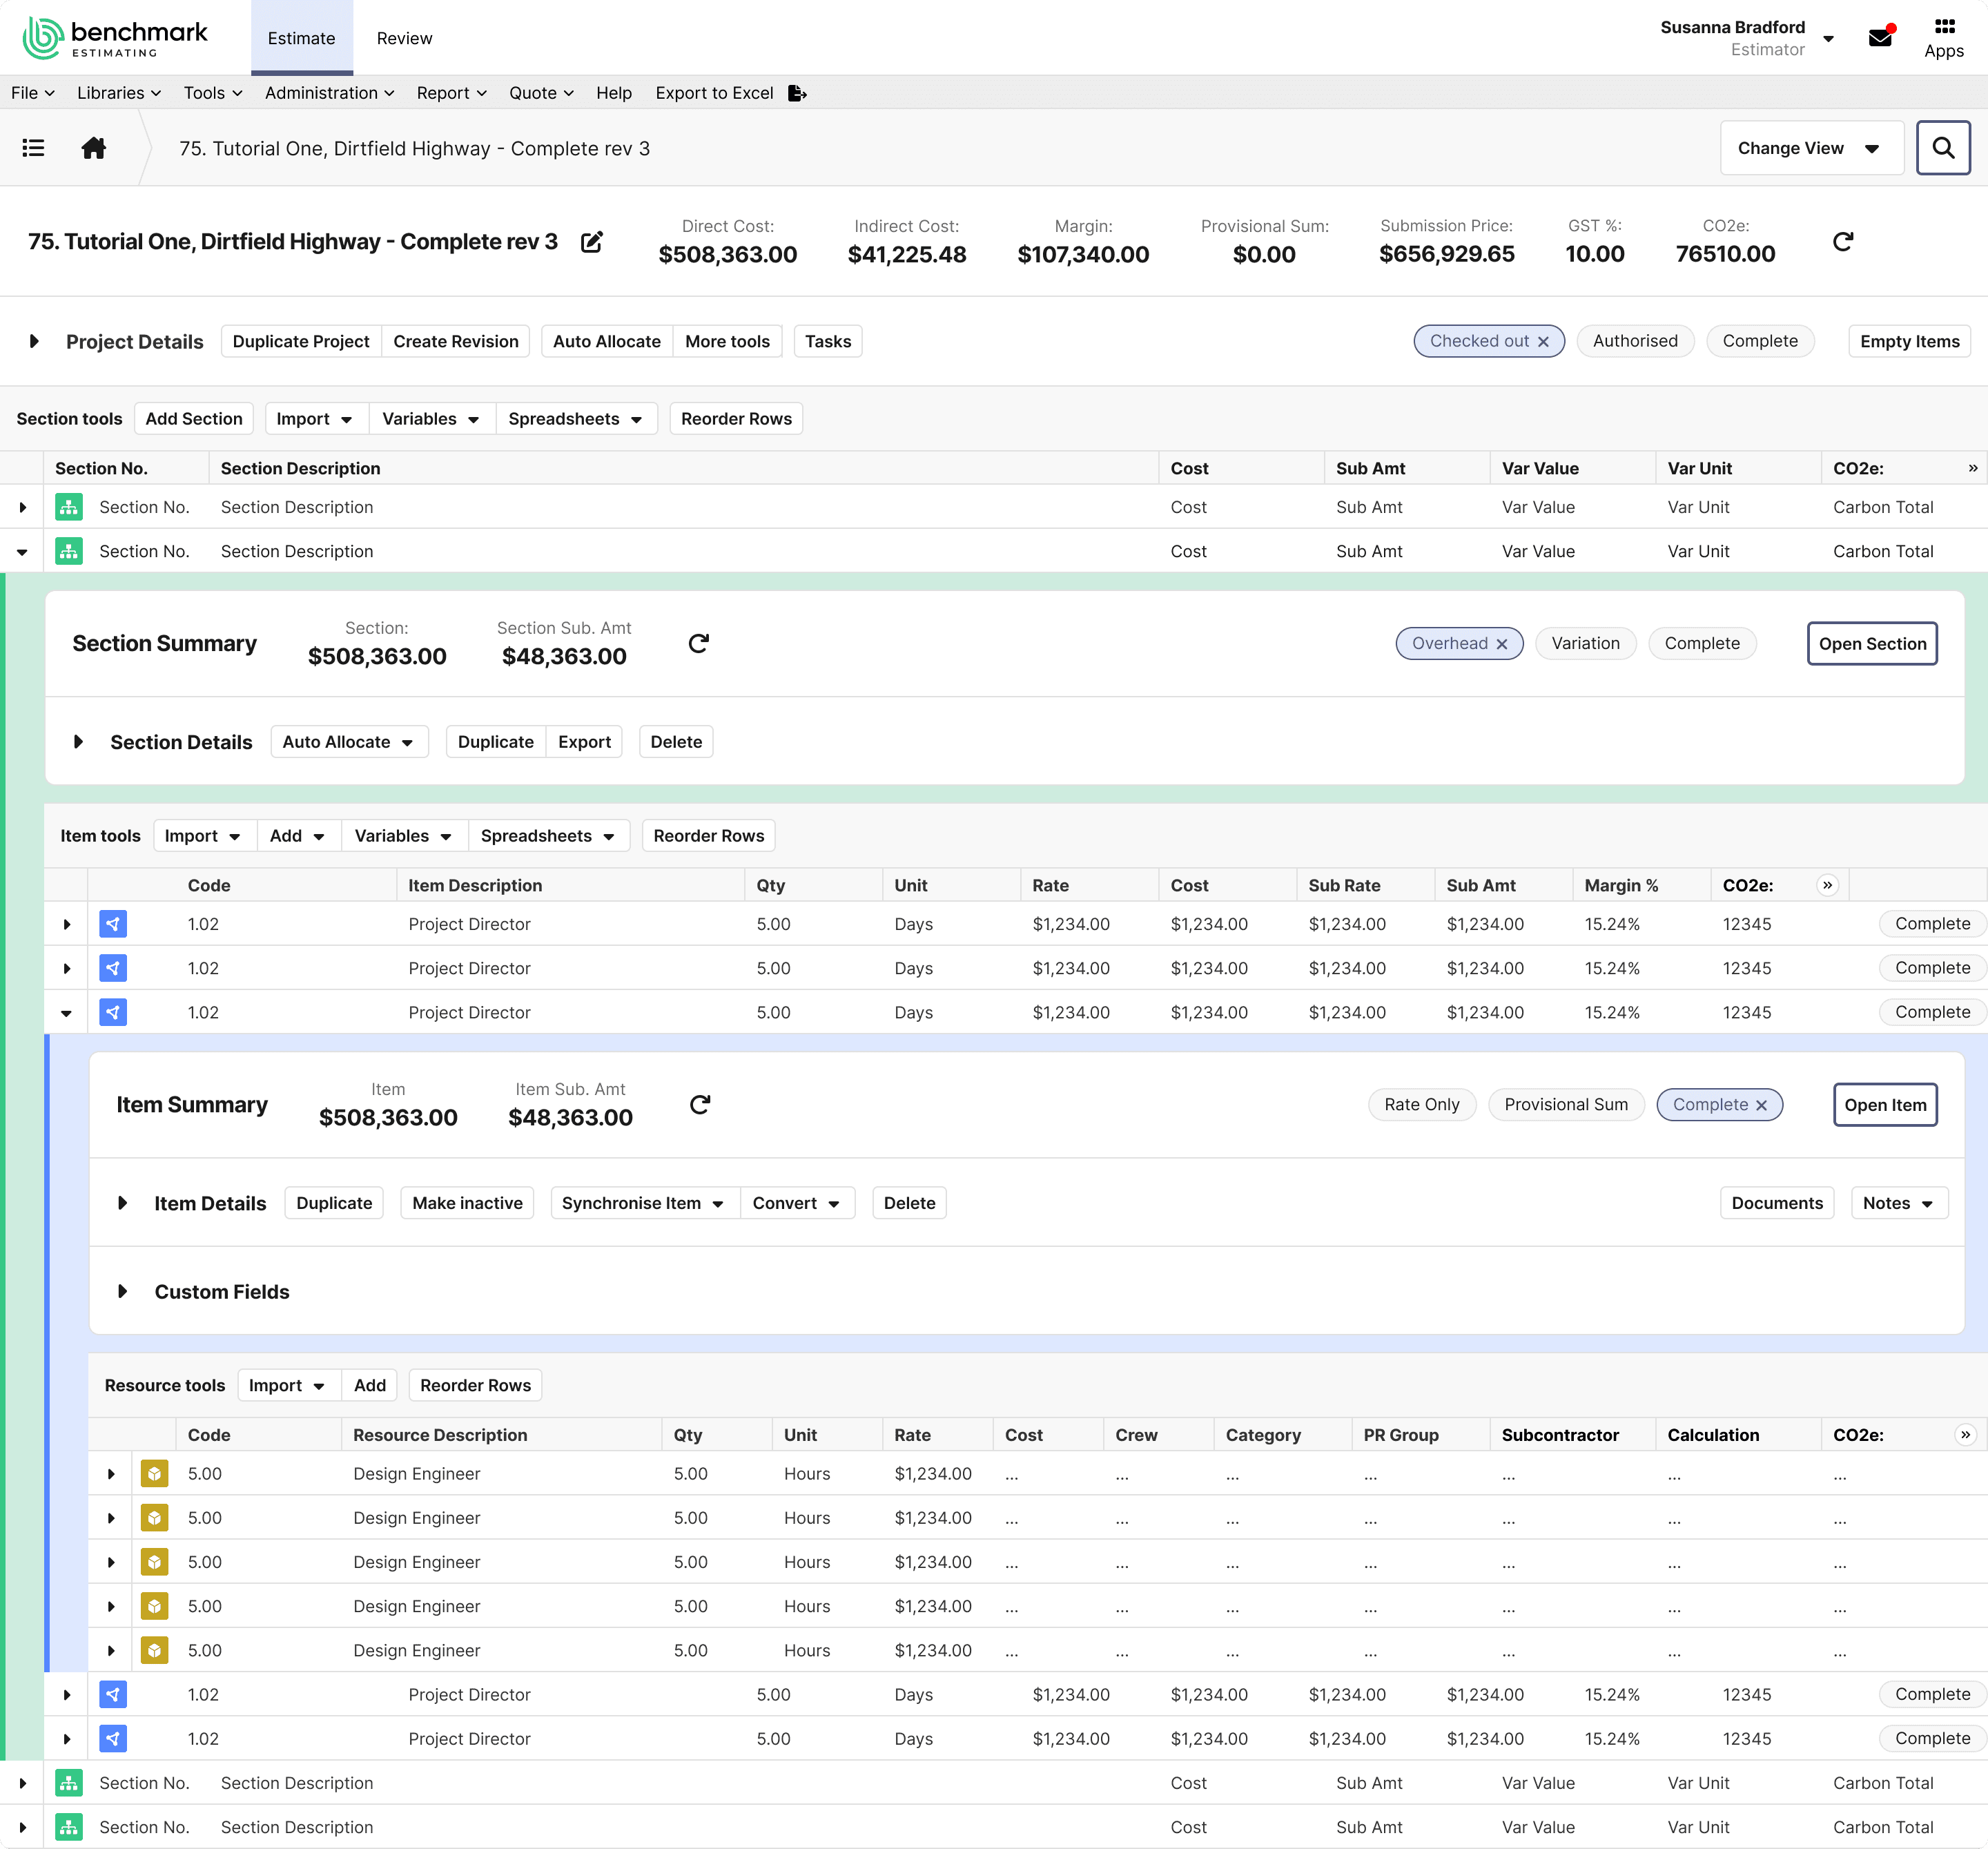Open the list menu icon beside home
The height and width of the screenshot is (1849, 1988).
pyautogui.click(x=33, y=148)
